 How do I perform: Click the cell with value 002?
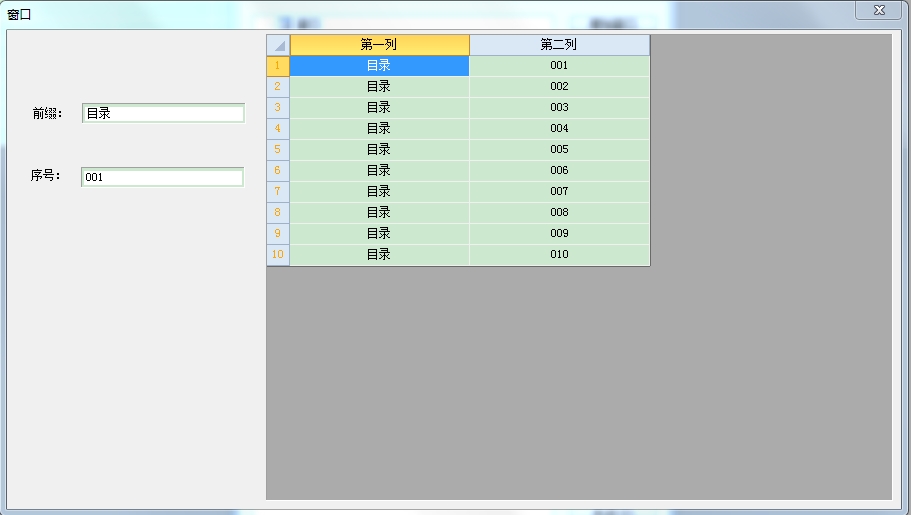click(x=559, y=87)
